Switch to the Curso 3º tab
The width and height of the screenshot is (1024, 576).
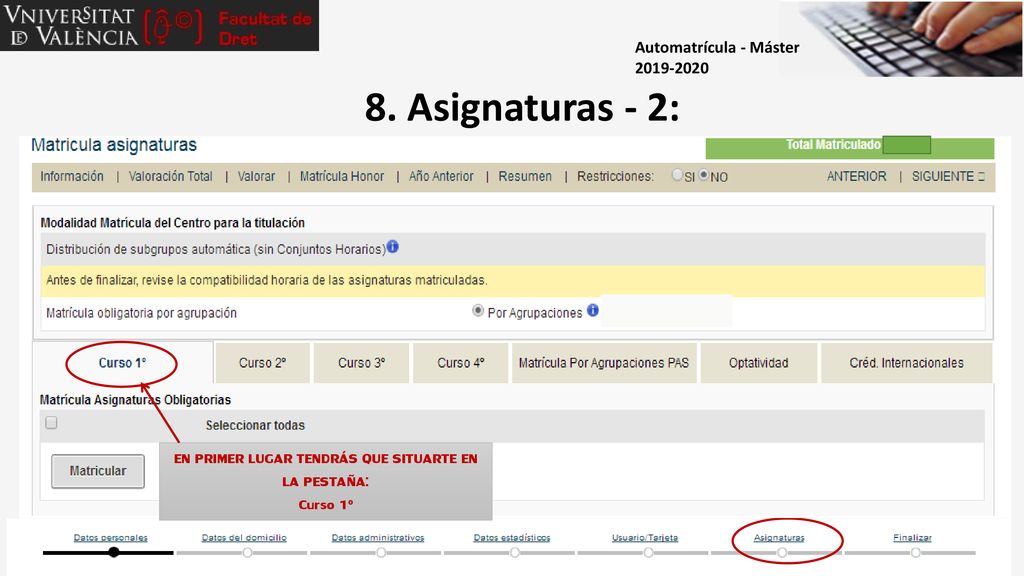361,363
